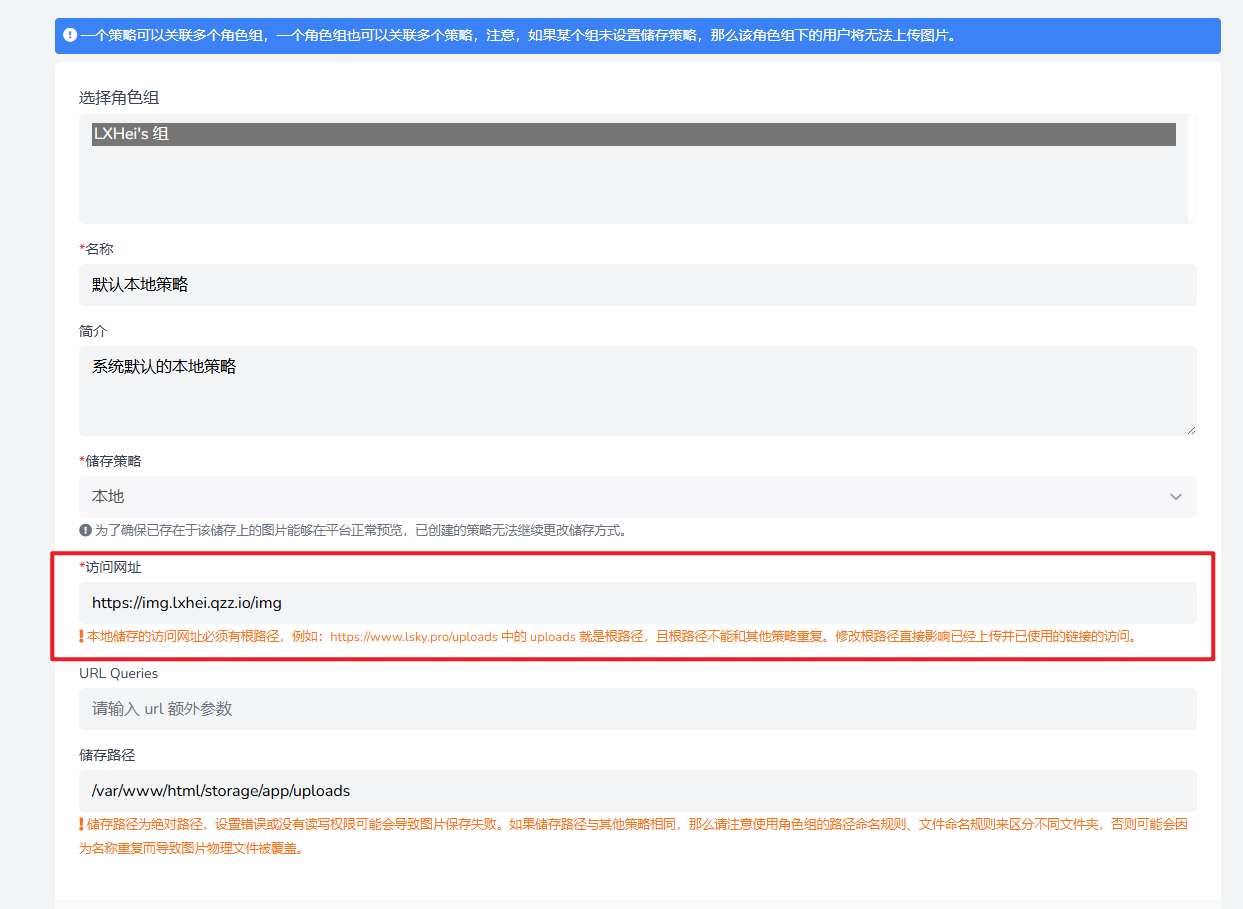Click the URL Queries input field
The image size is (1243, 909).
coord(637,709)
